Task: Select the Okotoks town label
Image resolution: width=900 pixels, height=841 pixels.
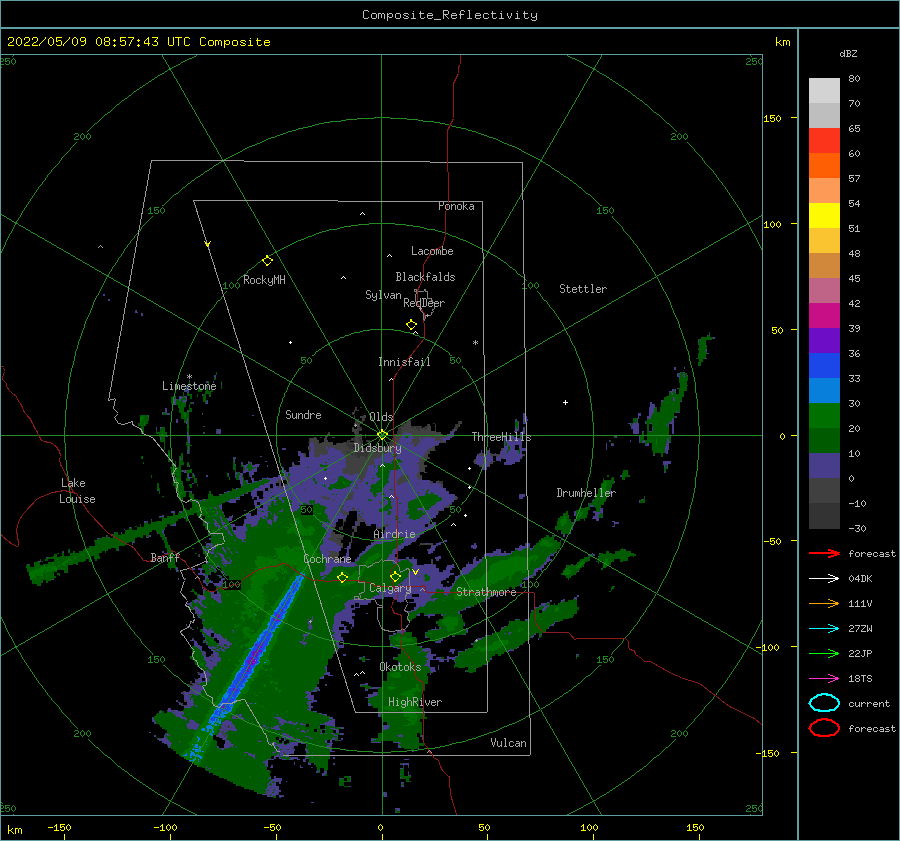Action: pyautogui.click(x=400, y=667)
